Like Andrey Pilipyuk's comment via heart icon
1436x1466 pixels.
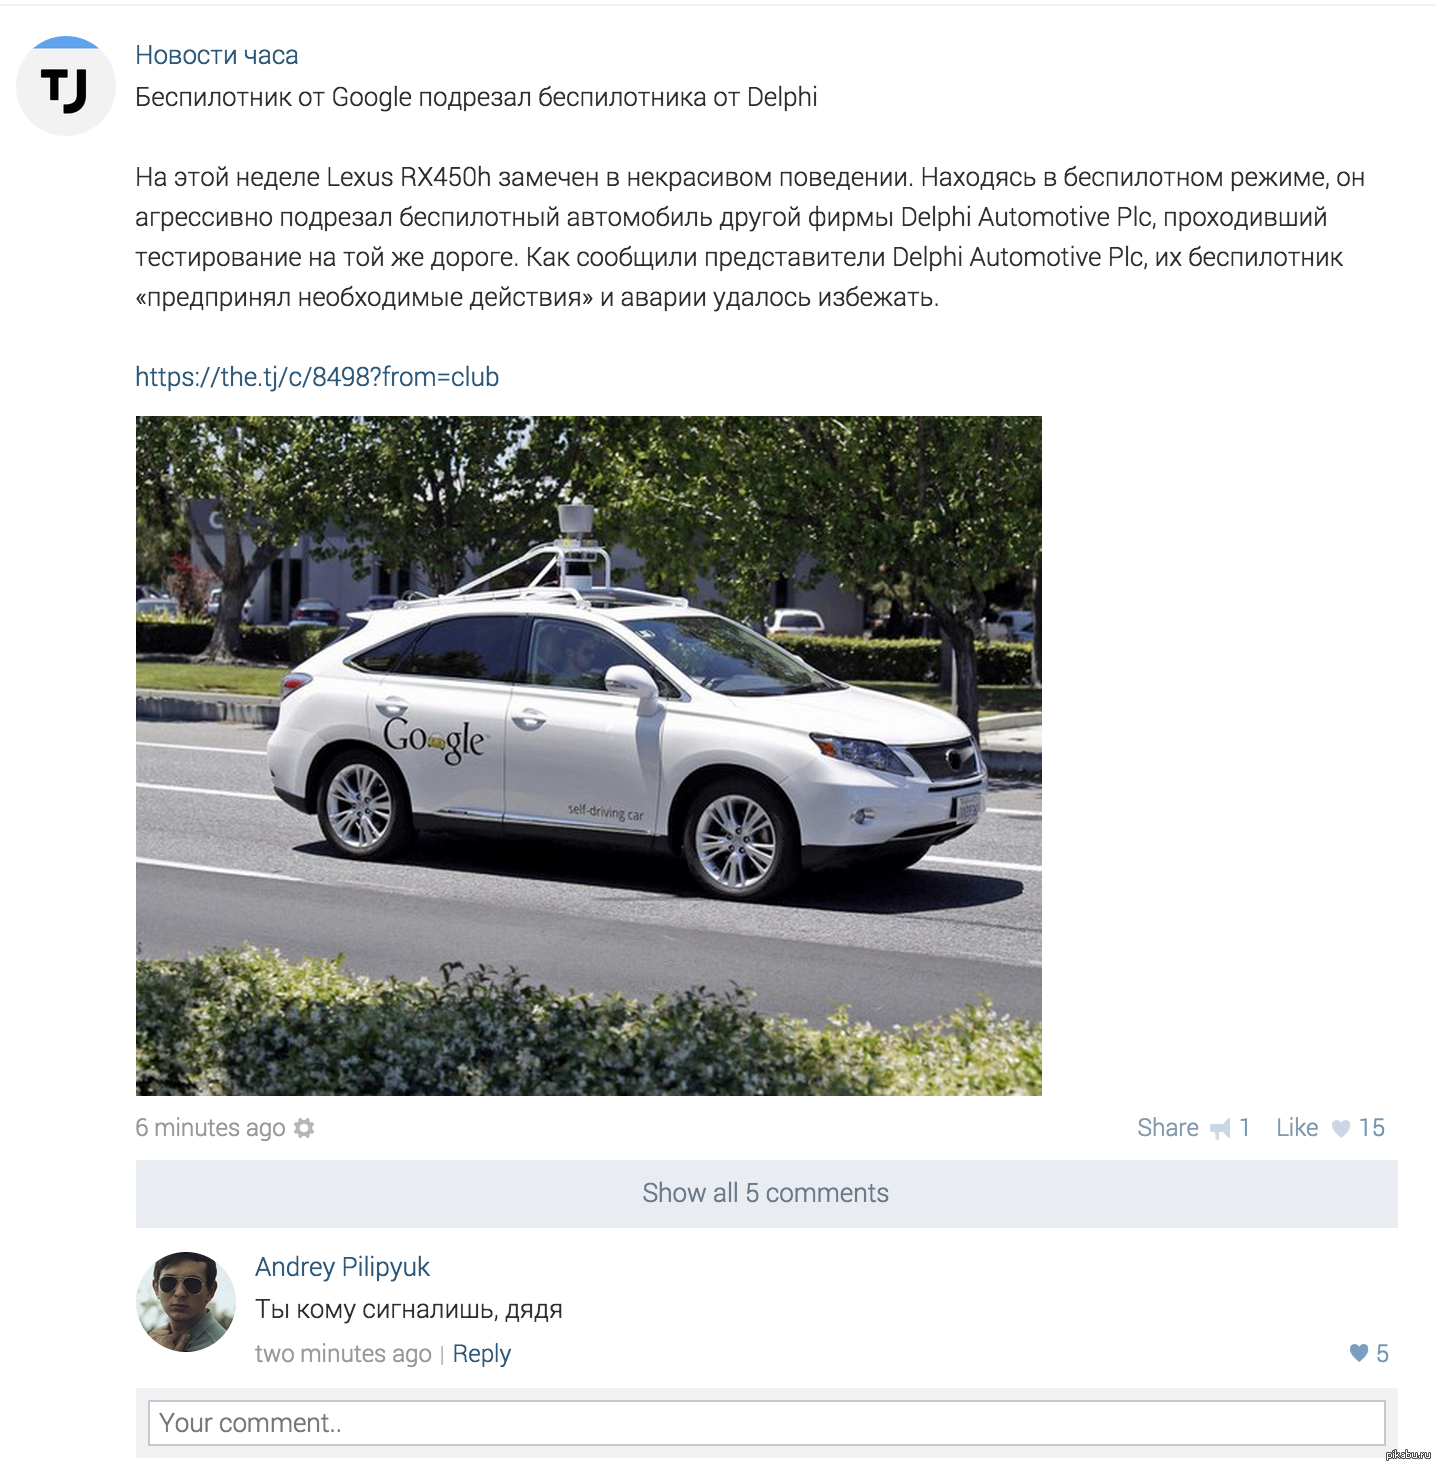tap(1359, 1353)
